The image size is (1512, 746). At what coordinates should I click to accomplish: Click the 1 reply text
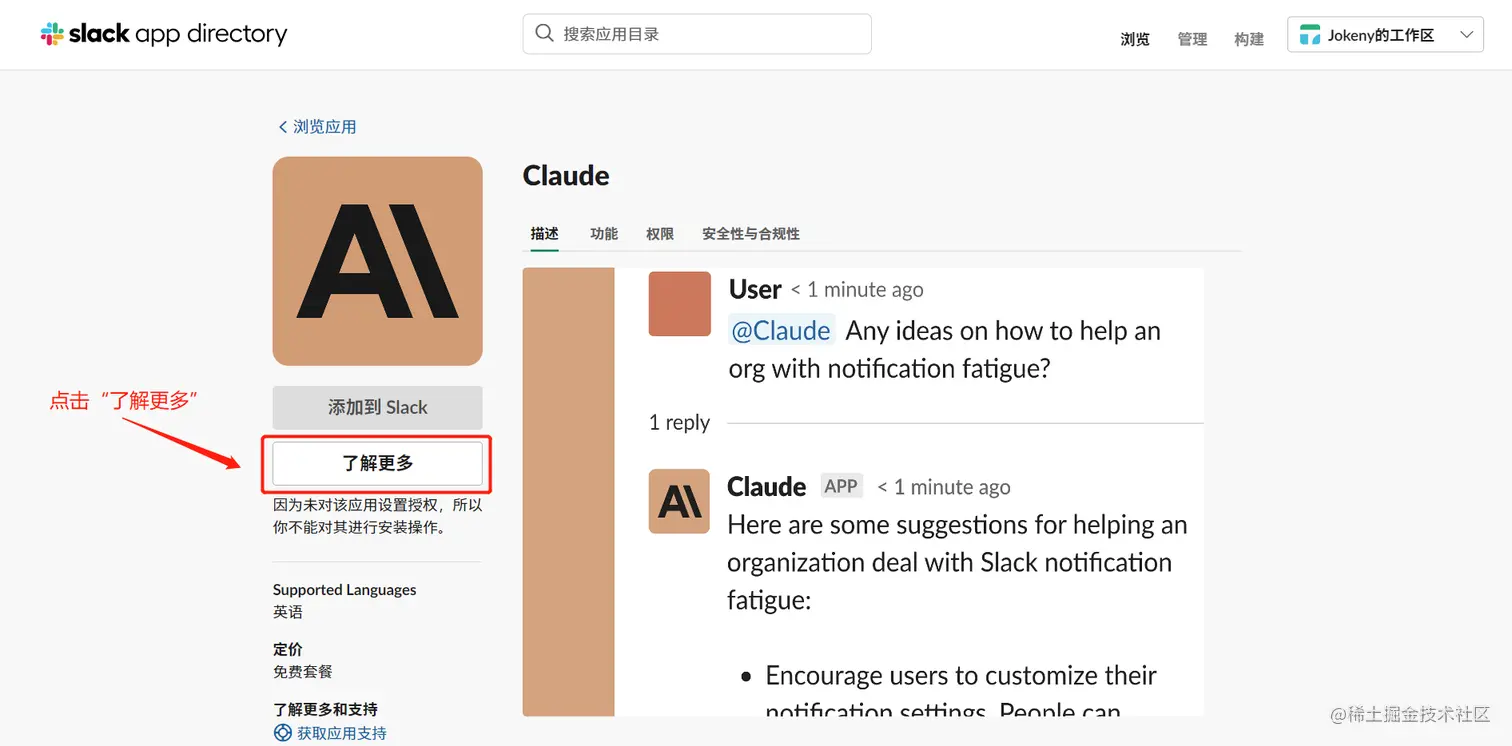click(x=679, y=423)
